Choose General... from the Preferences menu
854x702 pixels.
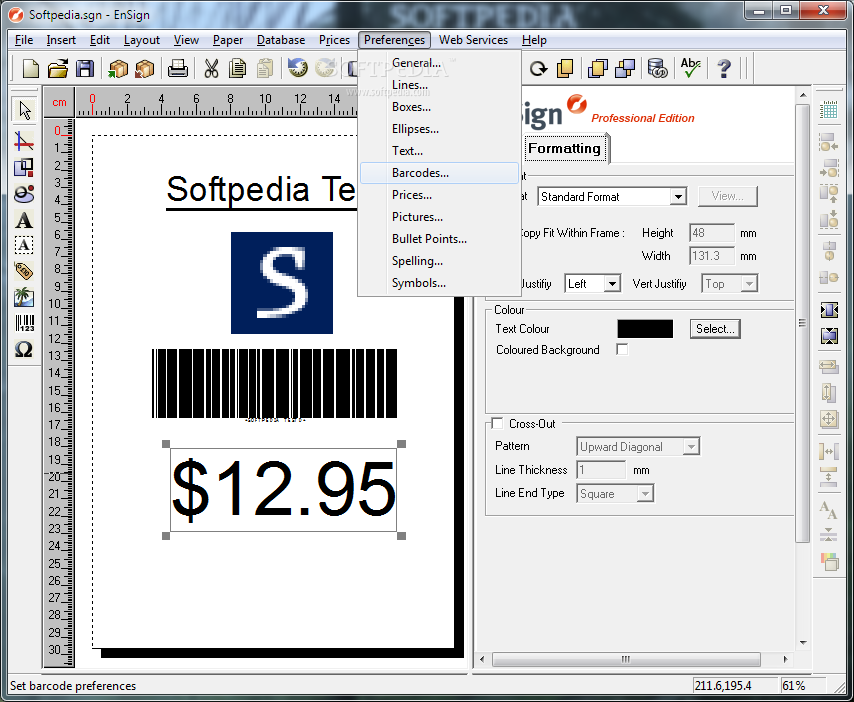click(x=439, y=63)
